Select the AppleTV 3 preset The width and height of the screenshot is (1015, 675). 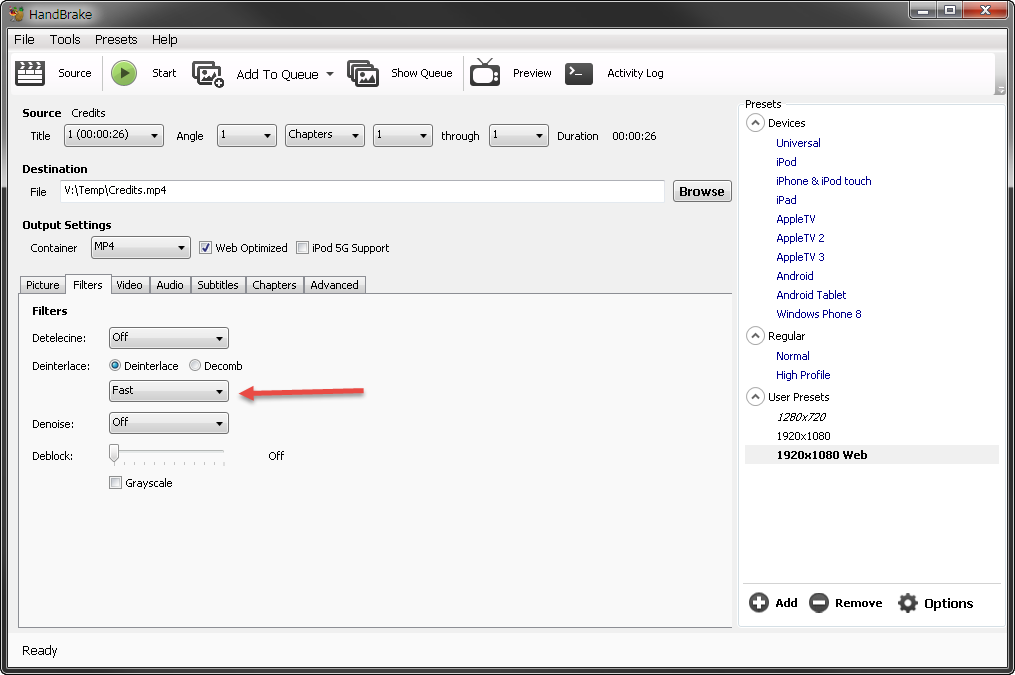coord(800,257)
